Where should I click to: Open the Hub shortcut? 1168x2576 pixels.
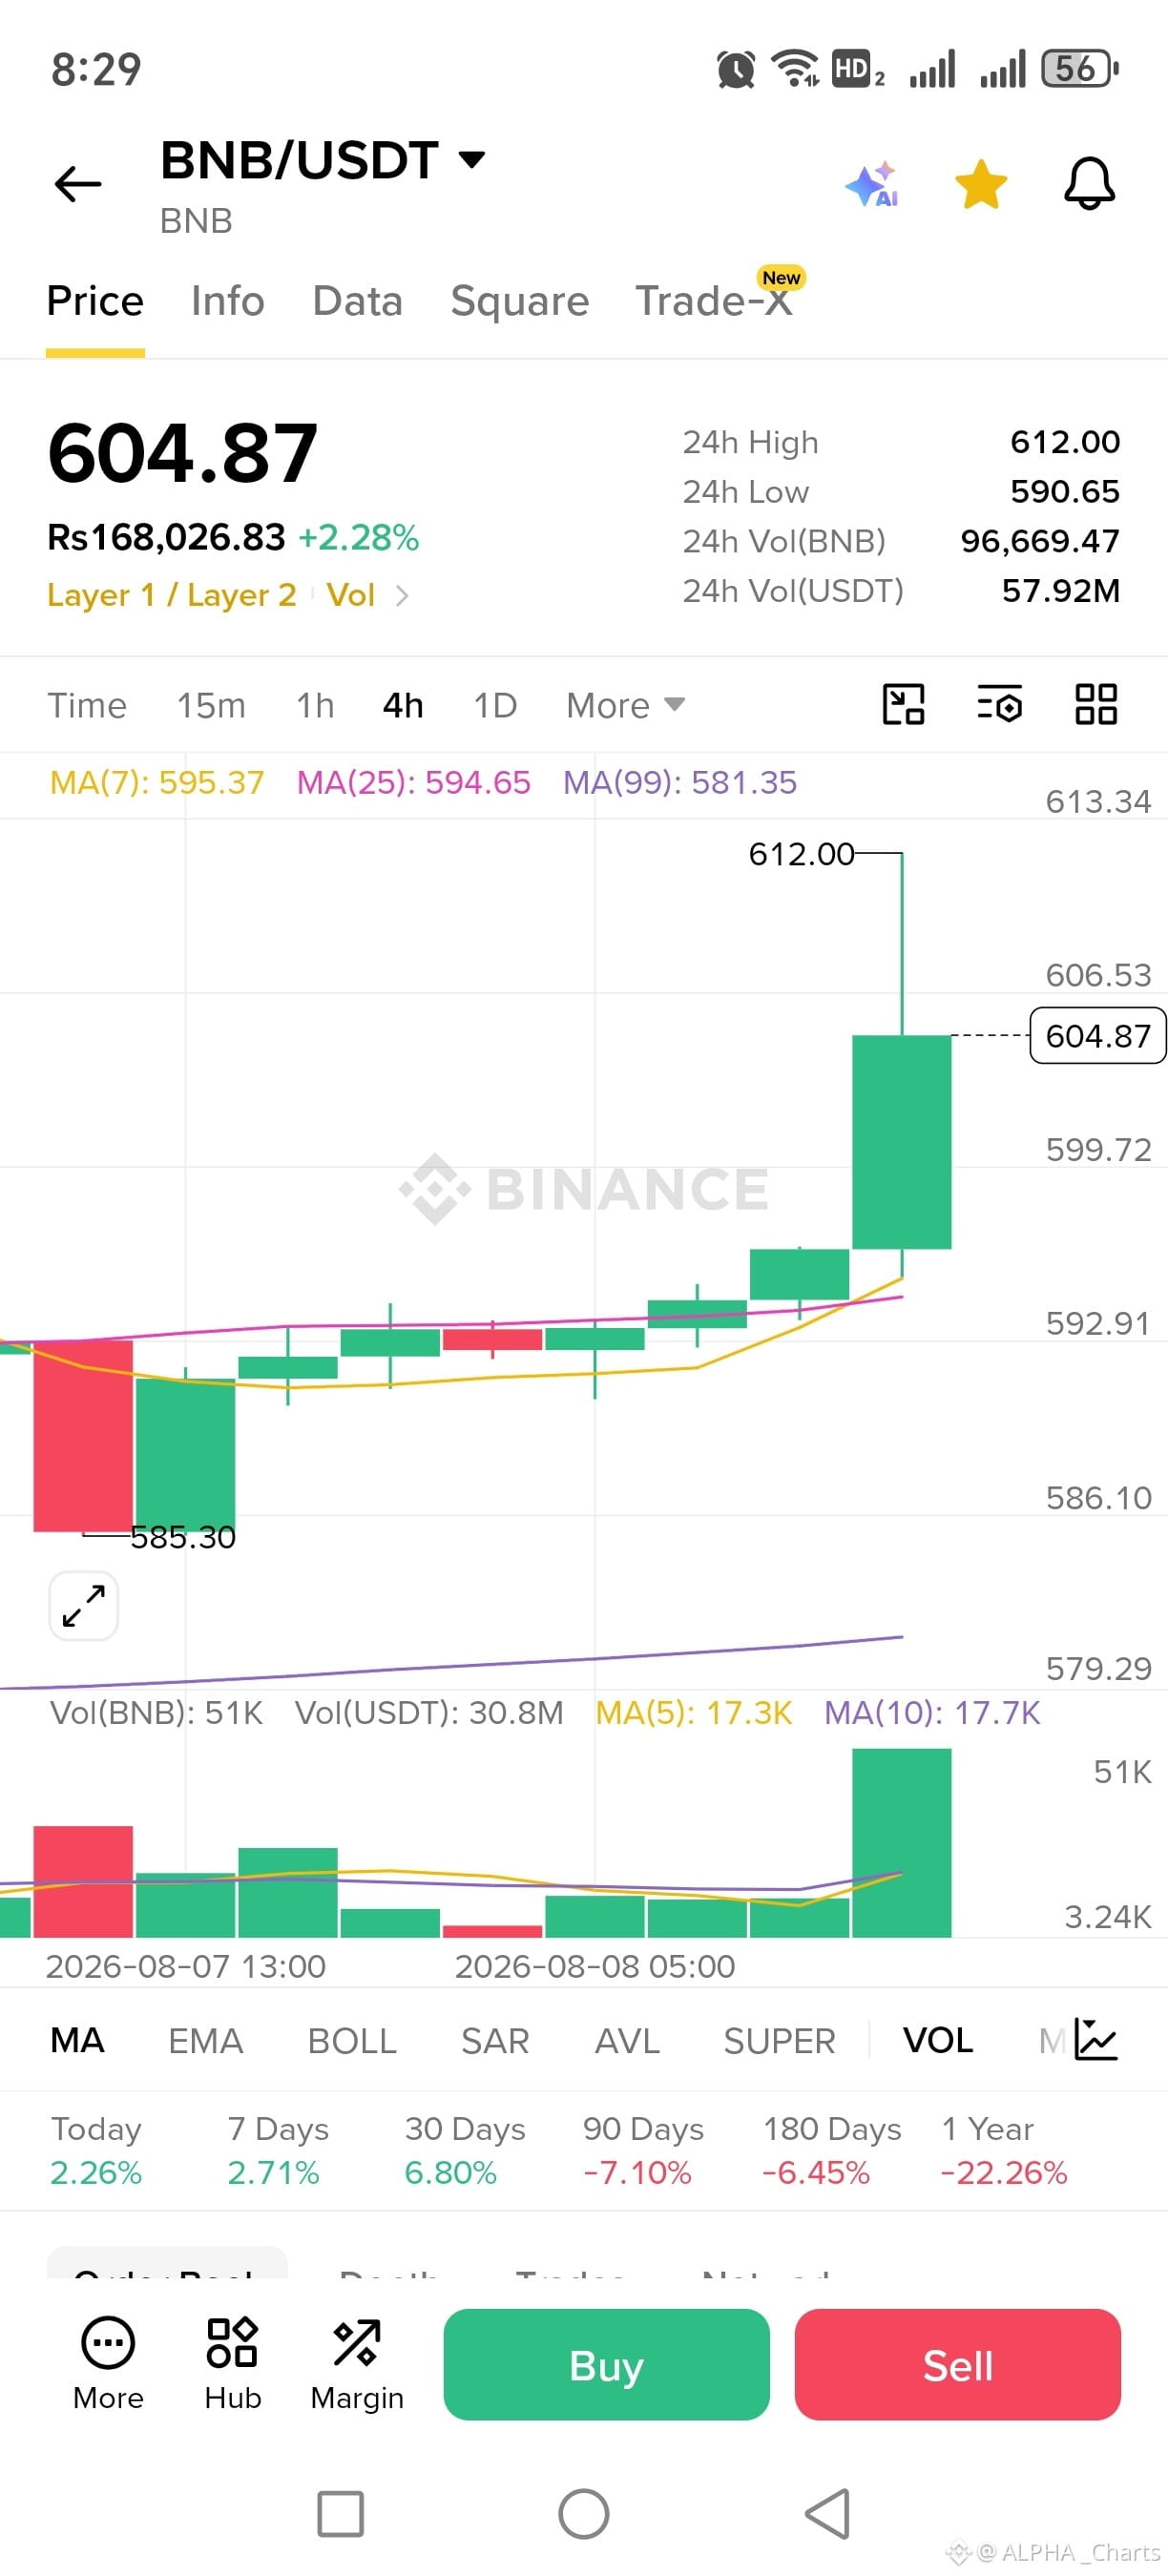coord(232,2364)
